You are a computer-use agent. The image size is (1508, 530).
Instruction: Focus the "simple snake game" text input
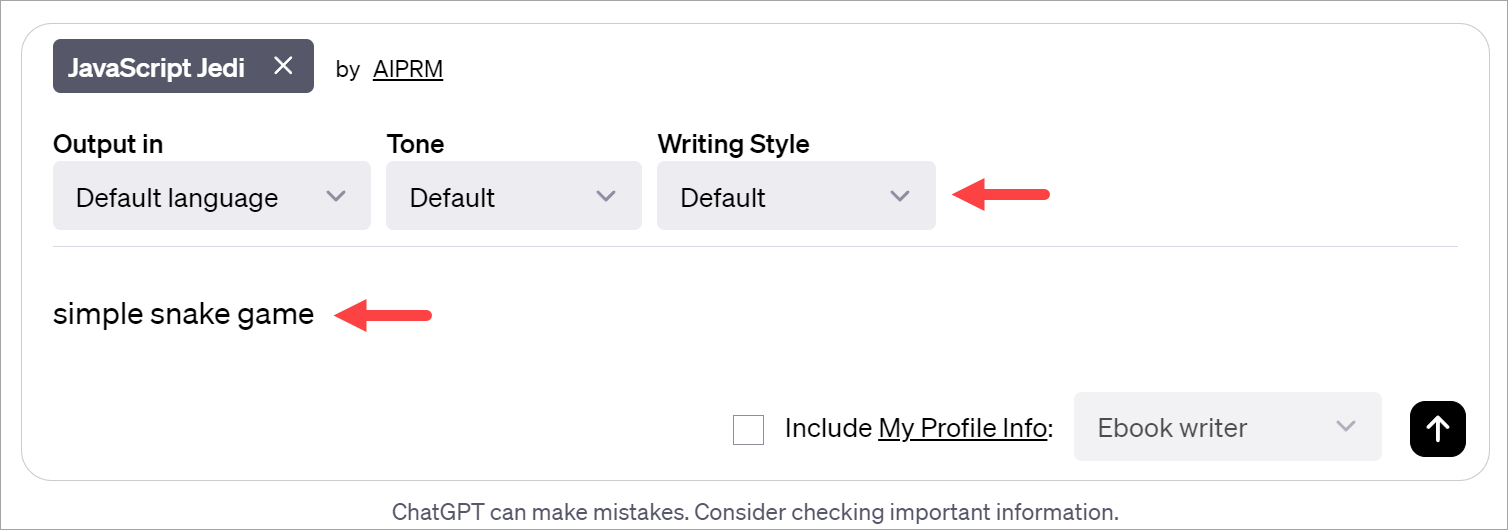click(183, 315)
